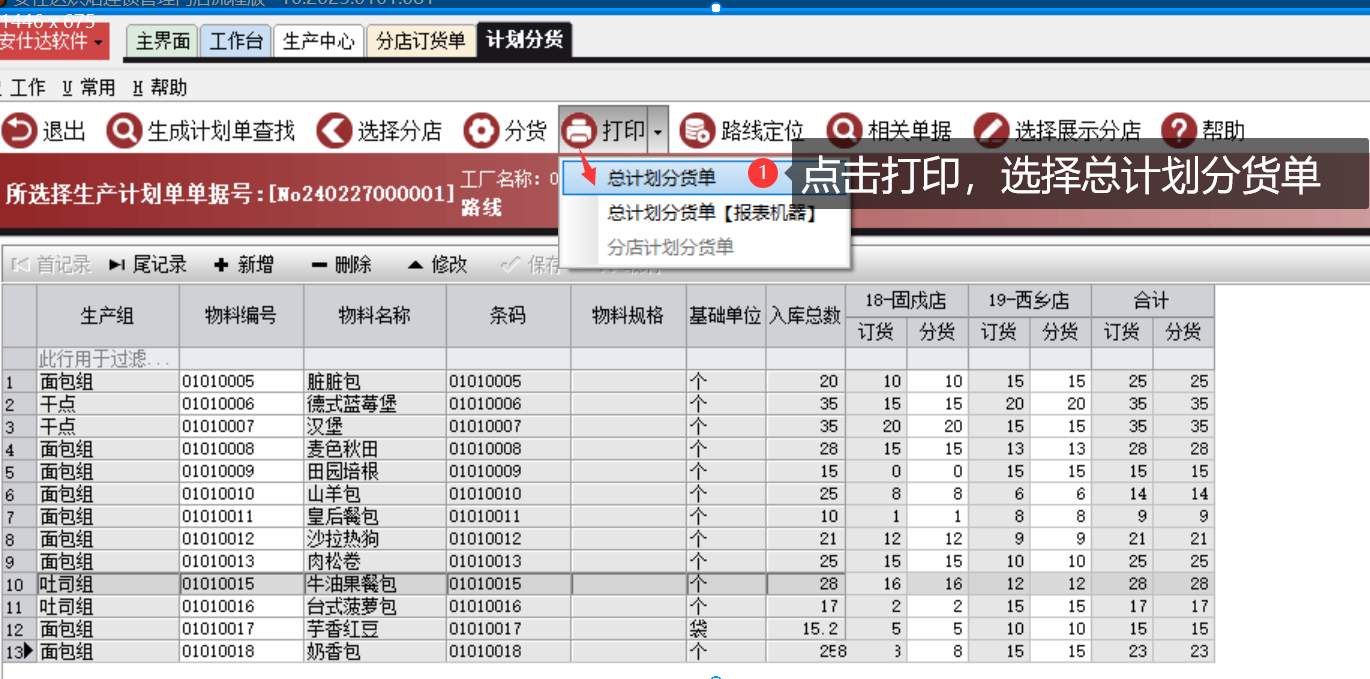Screen dimensions: 1370x679
Task: Click the 删除 button
Action: coord(341,265)
